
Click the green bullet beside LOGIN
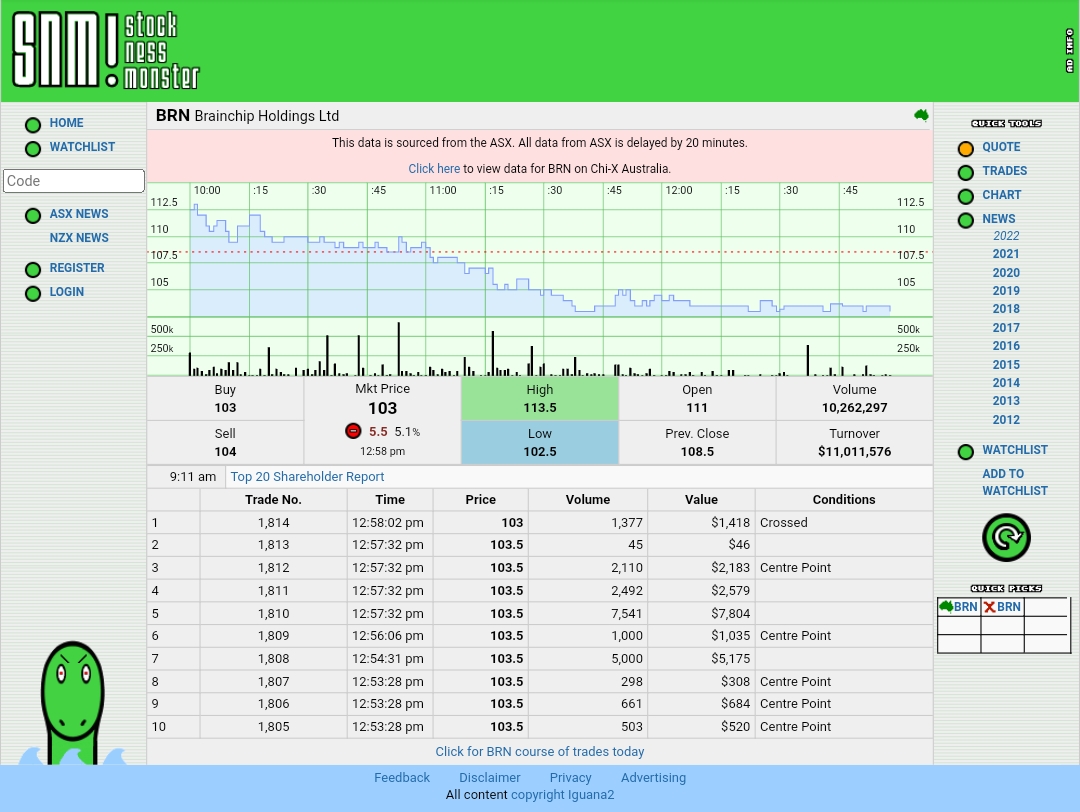[33, 293]
